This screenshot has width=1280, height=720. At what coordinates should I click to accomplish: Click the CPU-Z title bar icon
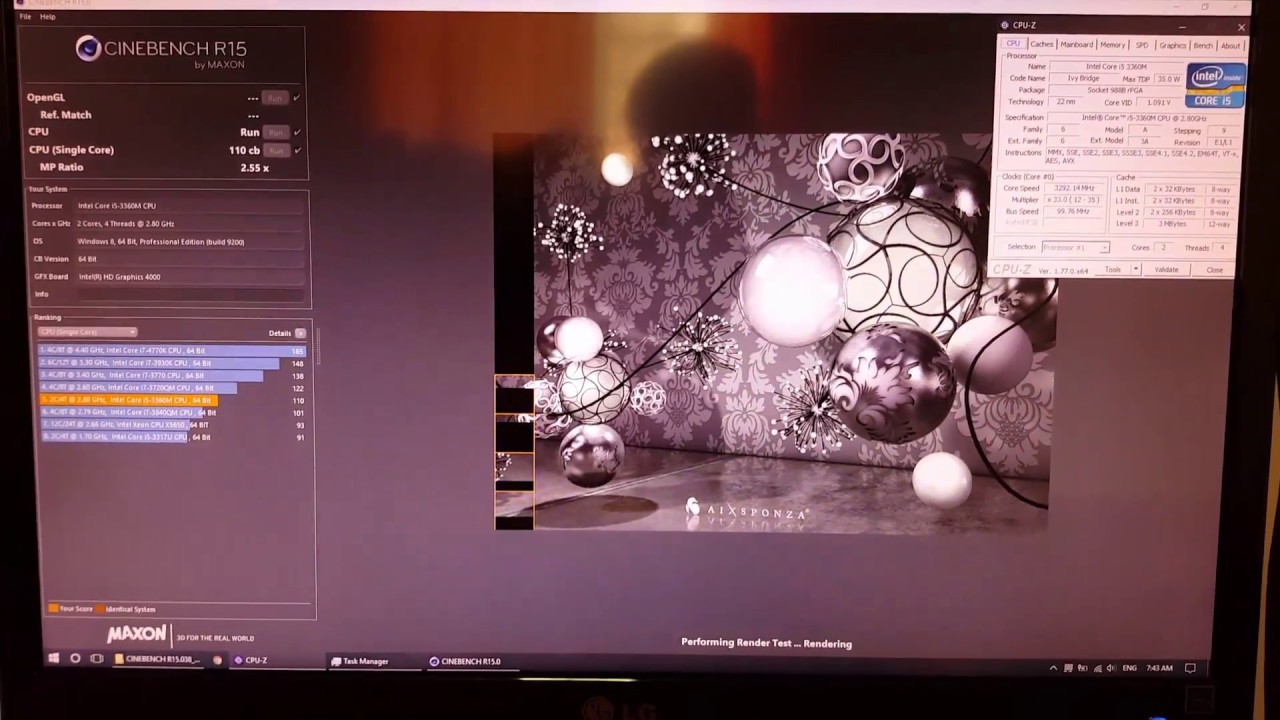coord(1005,25)
